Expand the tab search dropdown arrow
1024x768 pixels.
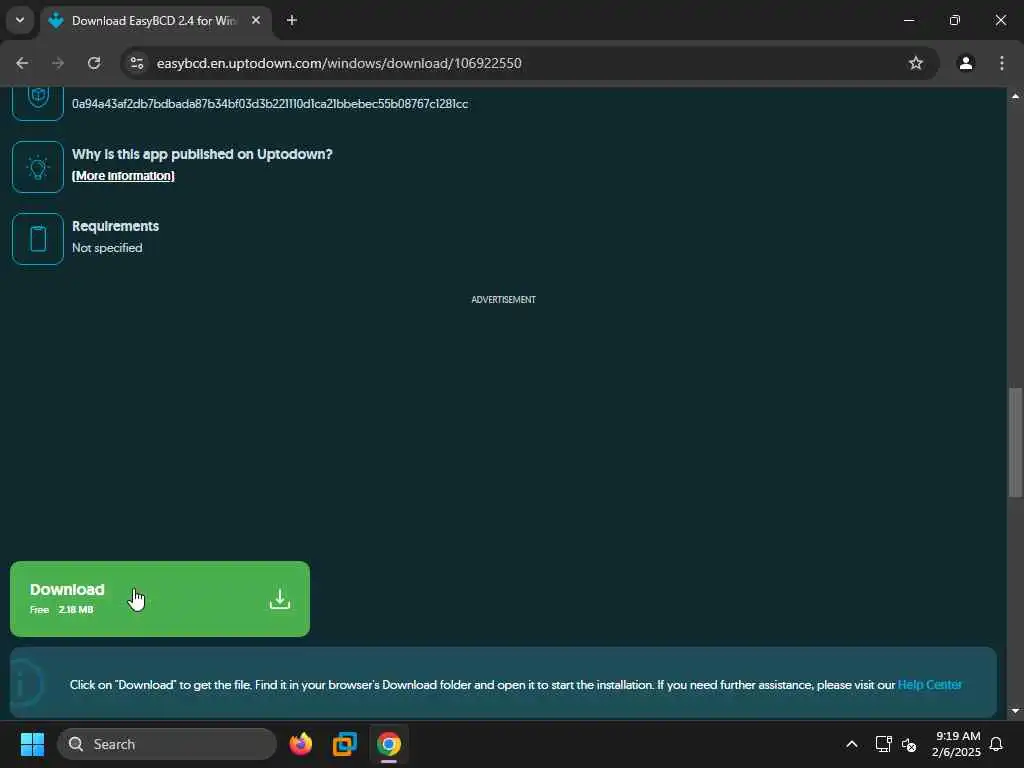pos(20,20)
